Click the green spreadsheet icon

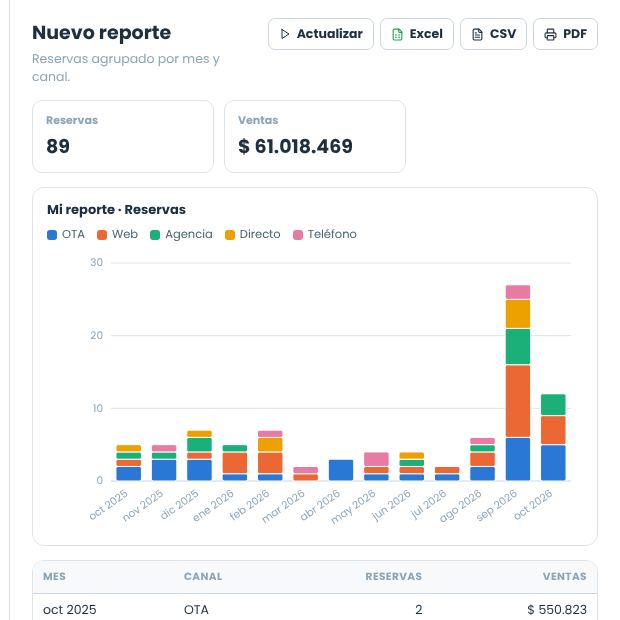tap(397, 34)
